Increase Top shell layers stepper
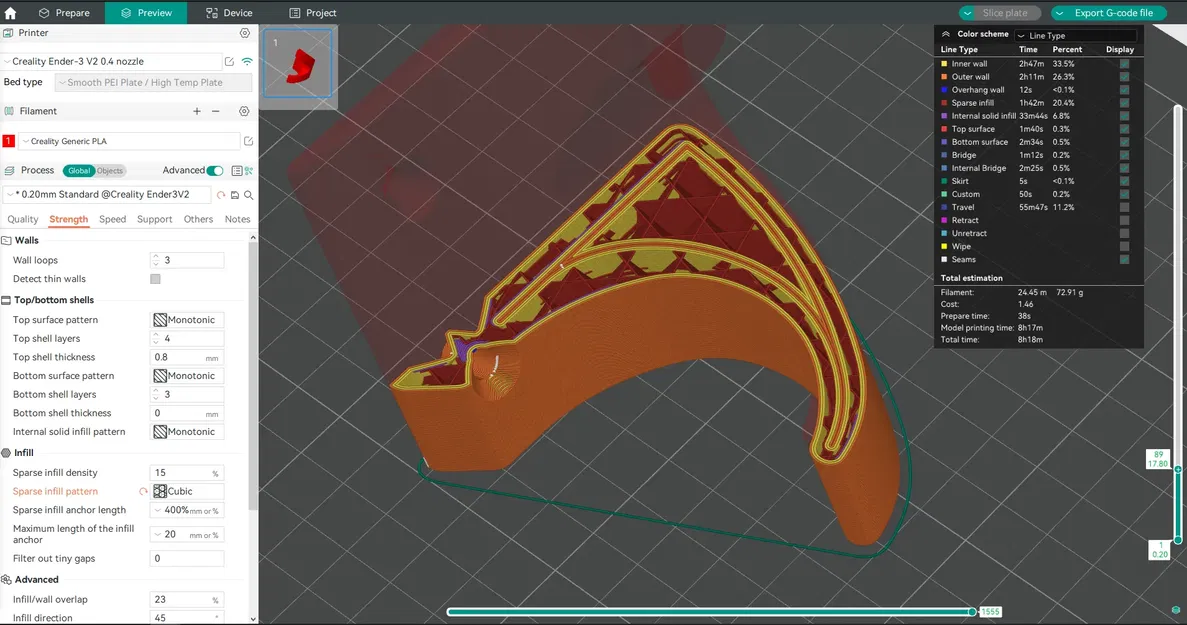The image size is (1187, 625). tap(156, 335)
